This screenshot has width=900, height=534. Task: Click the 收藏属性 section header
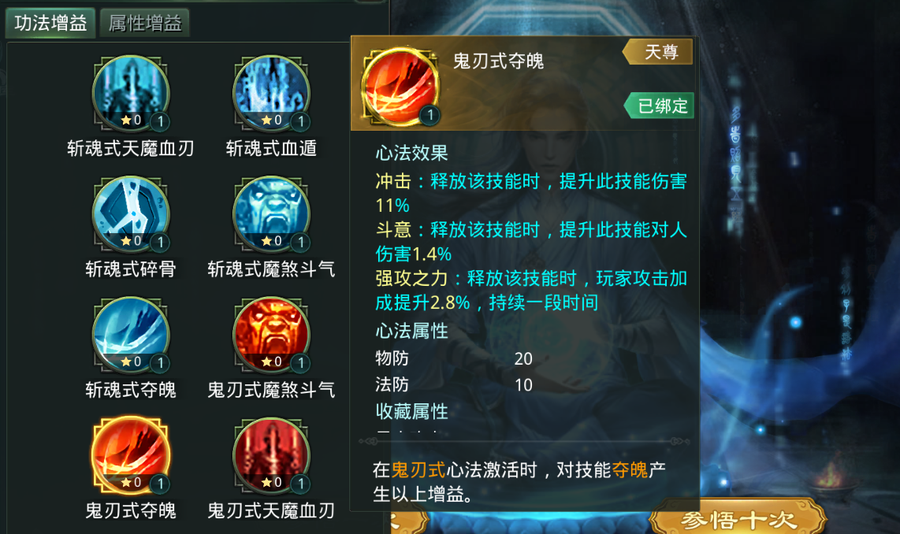click(412, 411)
